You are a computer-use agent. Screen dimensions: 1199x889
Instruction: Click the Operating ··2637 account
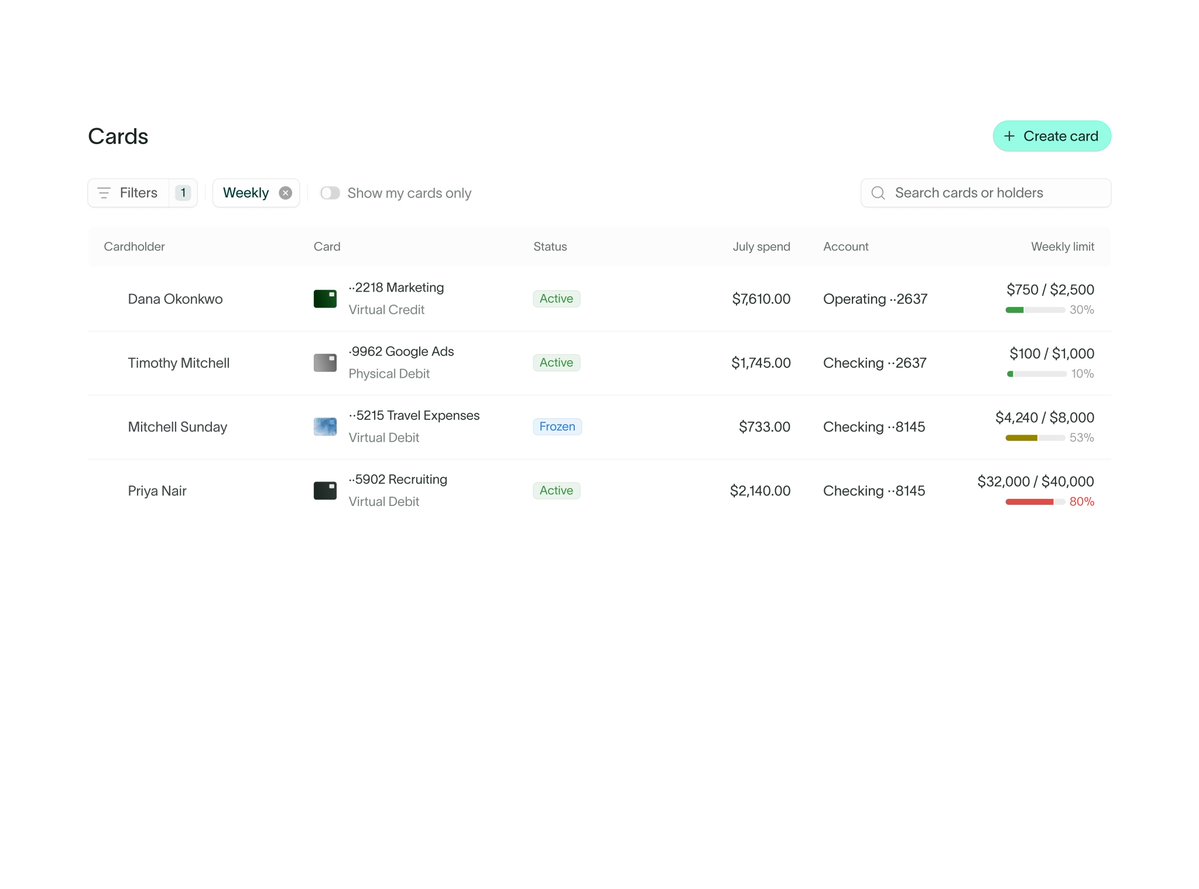(x=875, y=299)
